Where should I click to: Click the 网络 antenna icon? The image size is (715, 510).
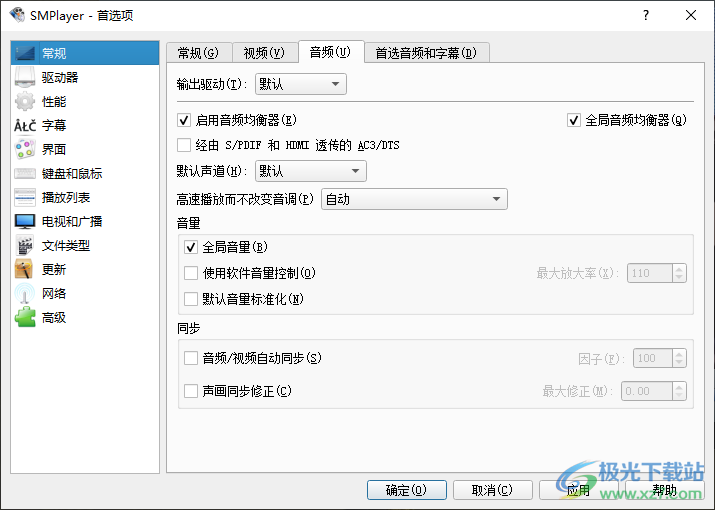[x=25, y=293]
